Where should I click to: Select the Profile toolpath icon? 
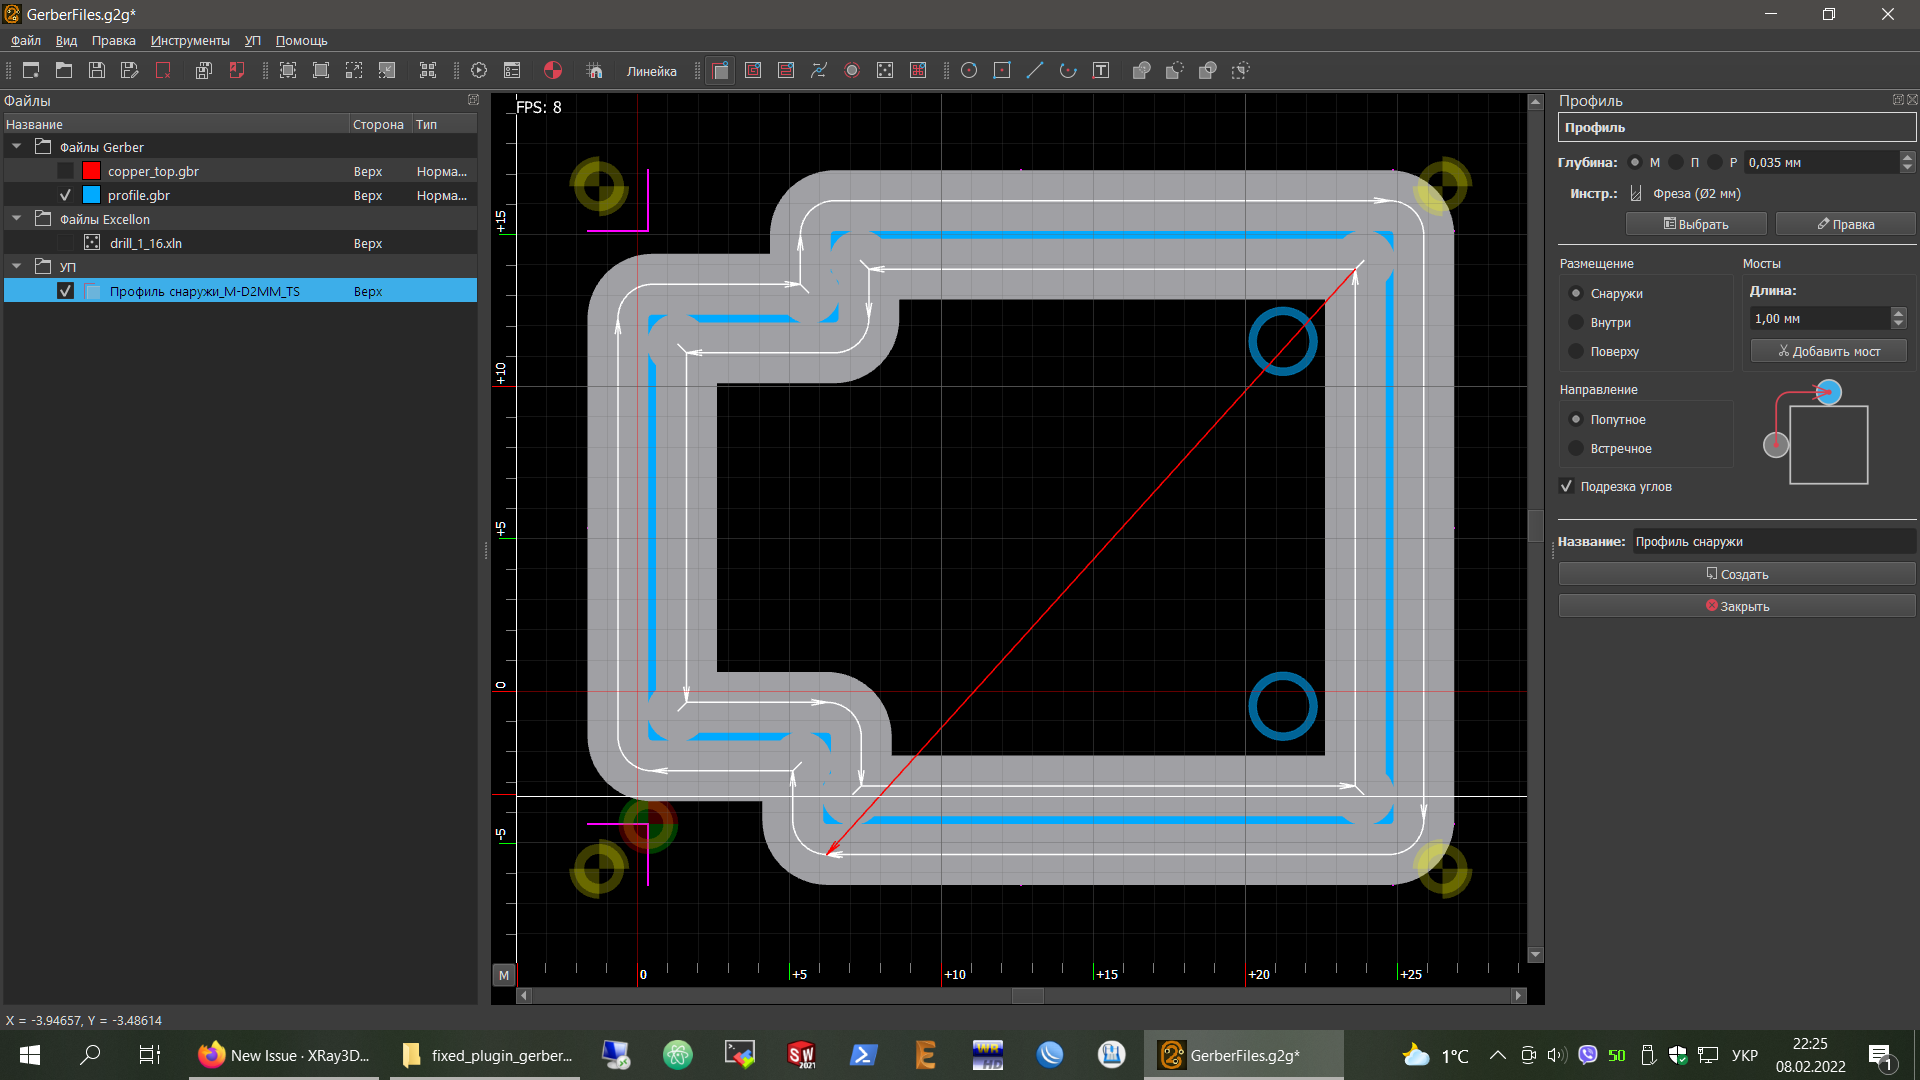coord(720,70)
